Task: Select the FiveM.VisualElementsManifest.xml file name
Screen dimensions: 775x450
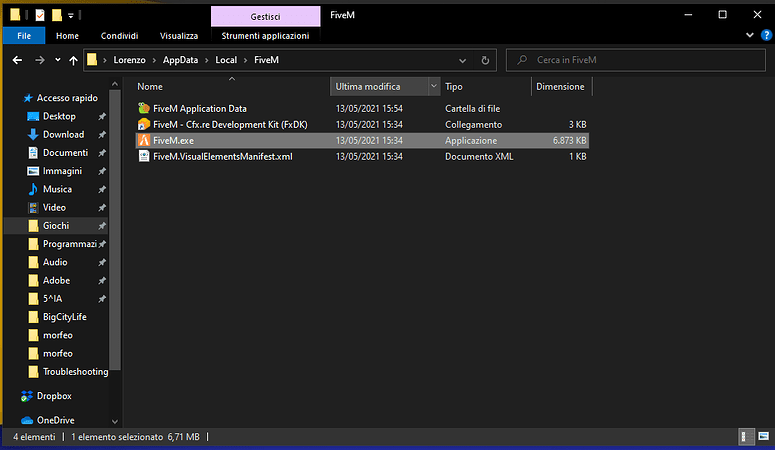Action: click(x=223, y=157)
